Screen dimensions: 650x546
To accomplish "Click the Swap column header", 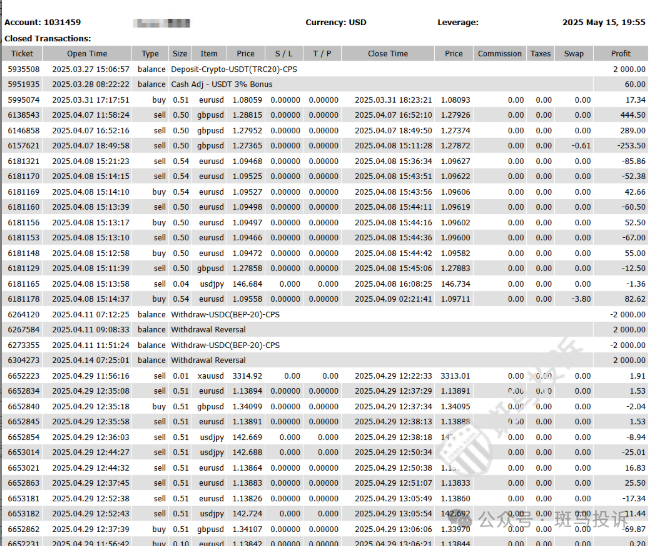I will click(574, 54).
